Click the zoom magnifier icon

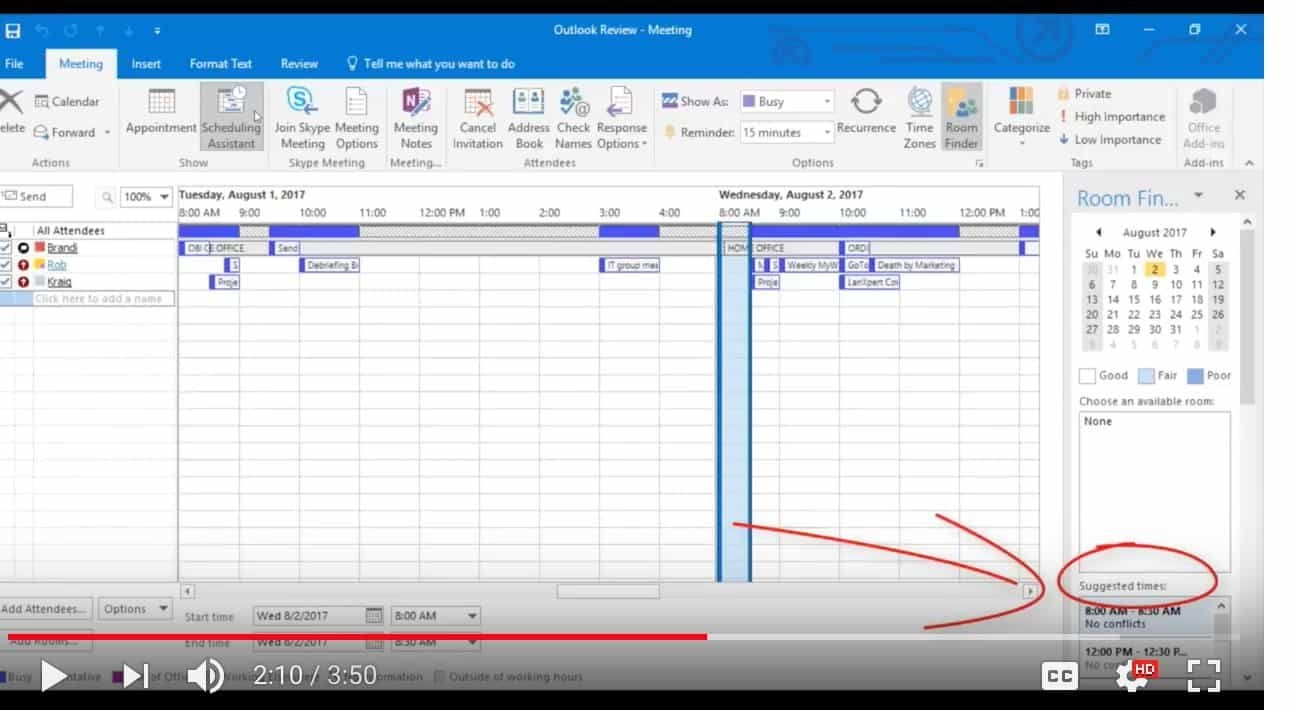coord(107,197)
